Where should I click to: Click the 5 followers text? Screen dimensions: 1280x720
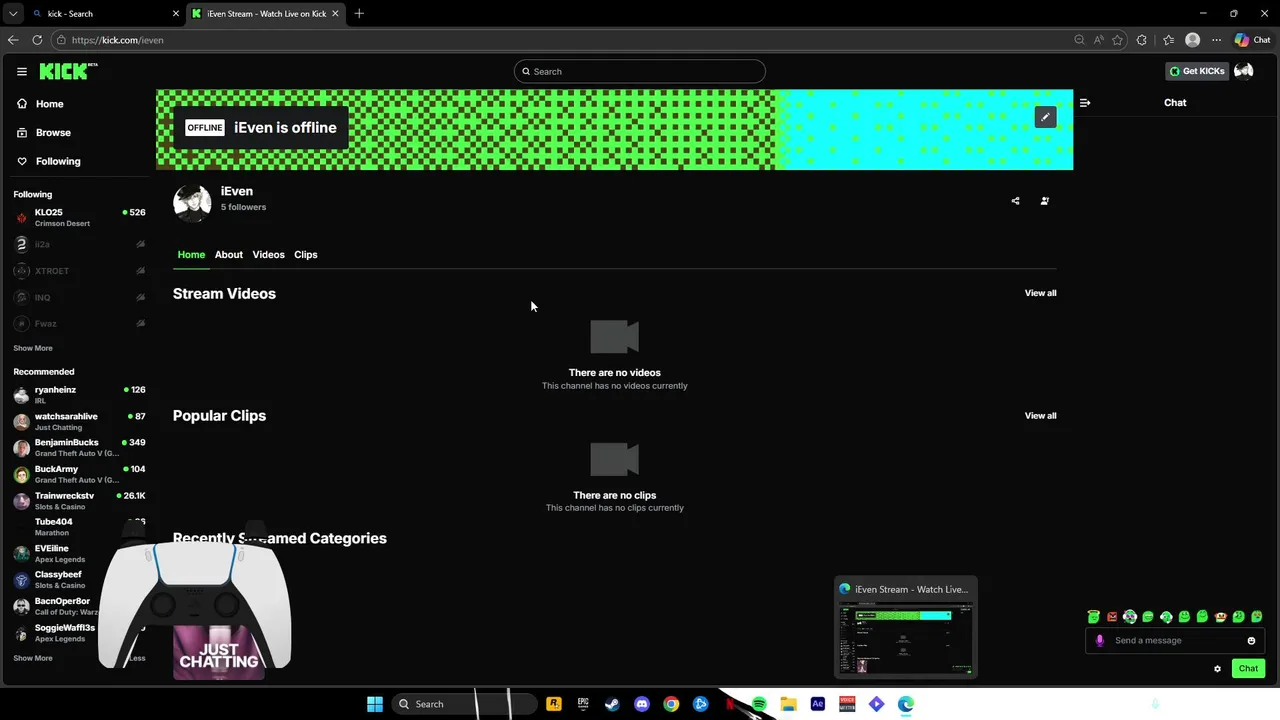pos(243,207)
